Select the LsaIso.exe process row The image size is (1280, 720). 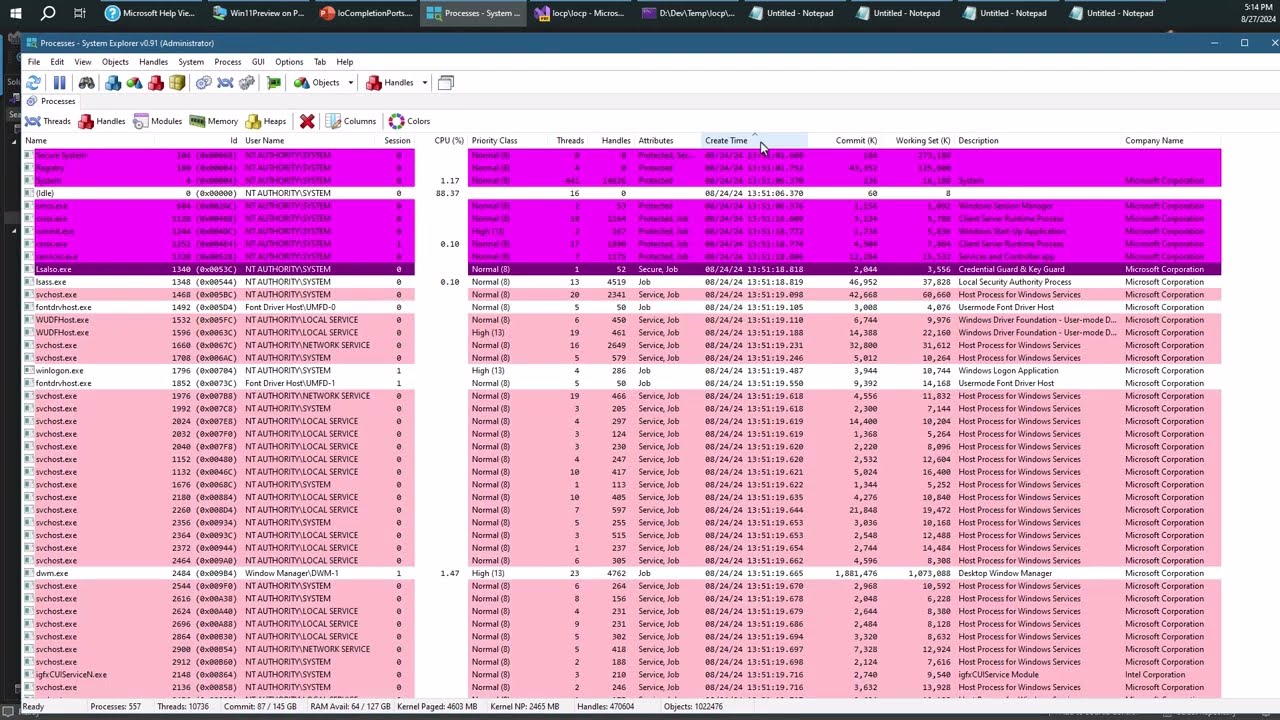[622, 269]
